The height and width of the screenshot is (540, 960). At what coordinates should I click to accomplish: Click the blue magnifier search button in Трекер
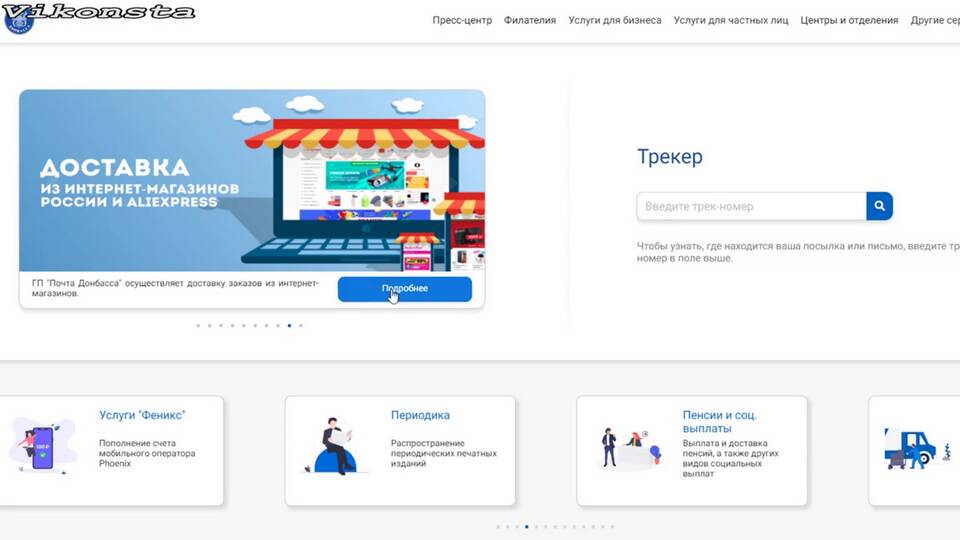pos(879,206)
